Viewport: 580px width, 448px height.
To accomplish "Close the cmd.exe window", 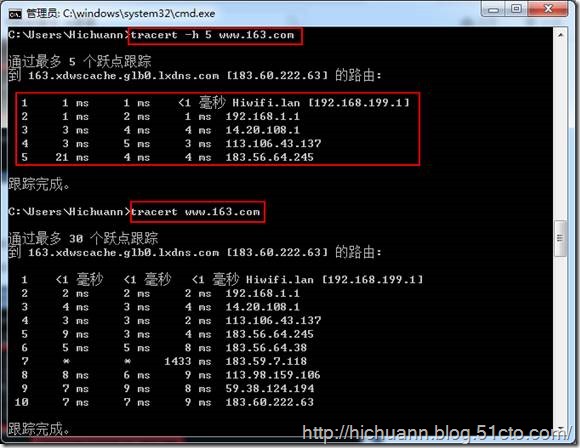I will 548,9.
